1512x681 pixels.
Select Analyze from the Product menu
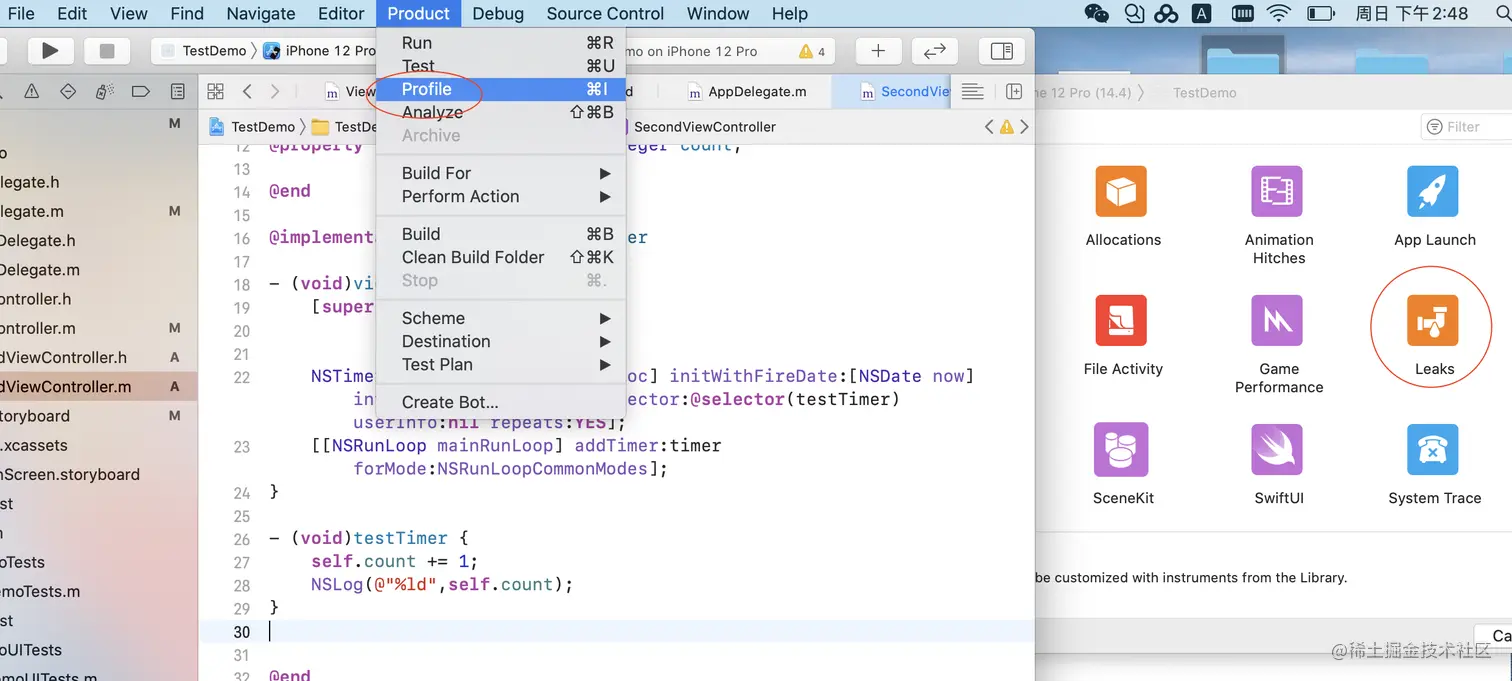[x=500, y=112]
